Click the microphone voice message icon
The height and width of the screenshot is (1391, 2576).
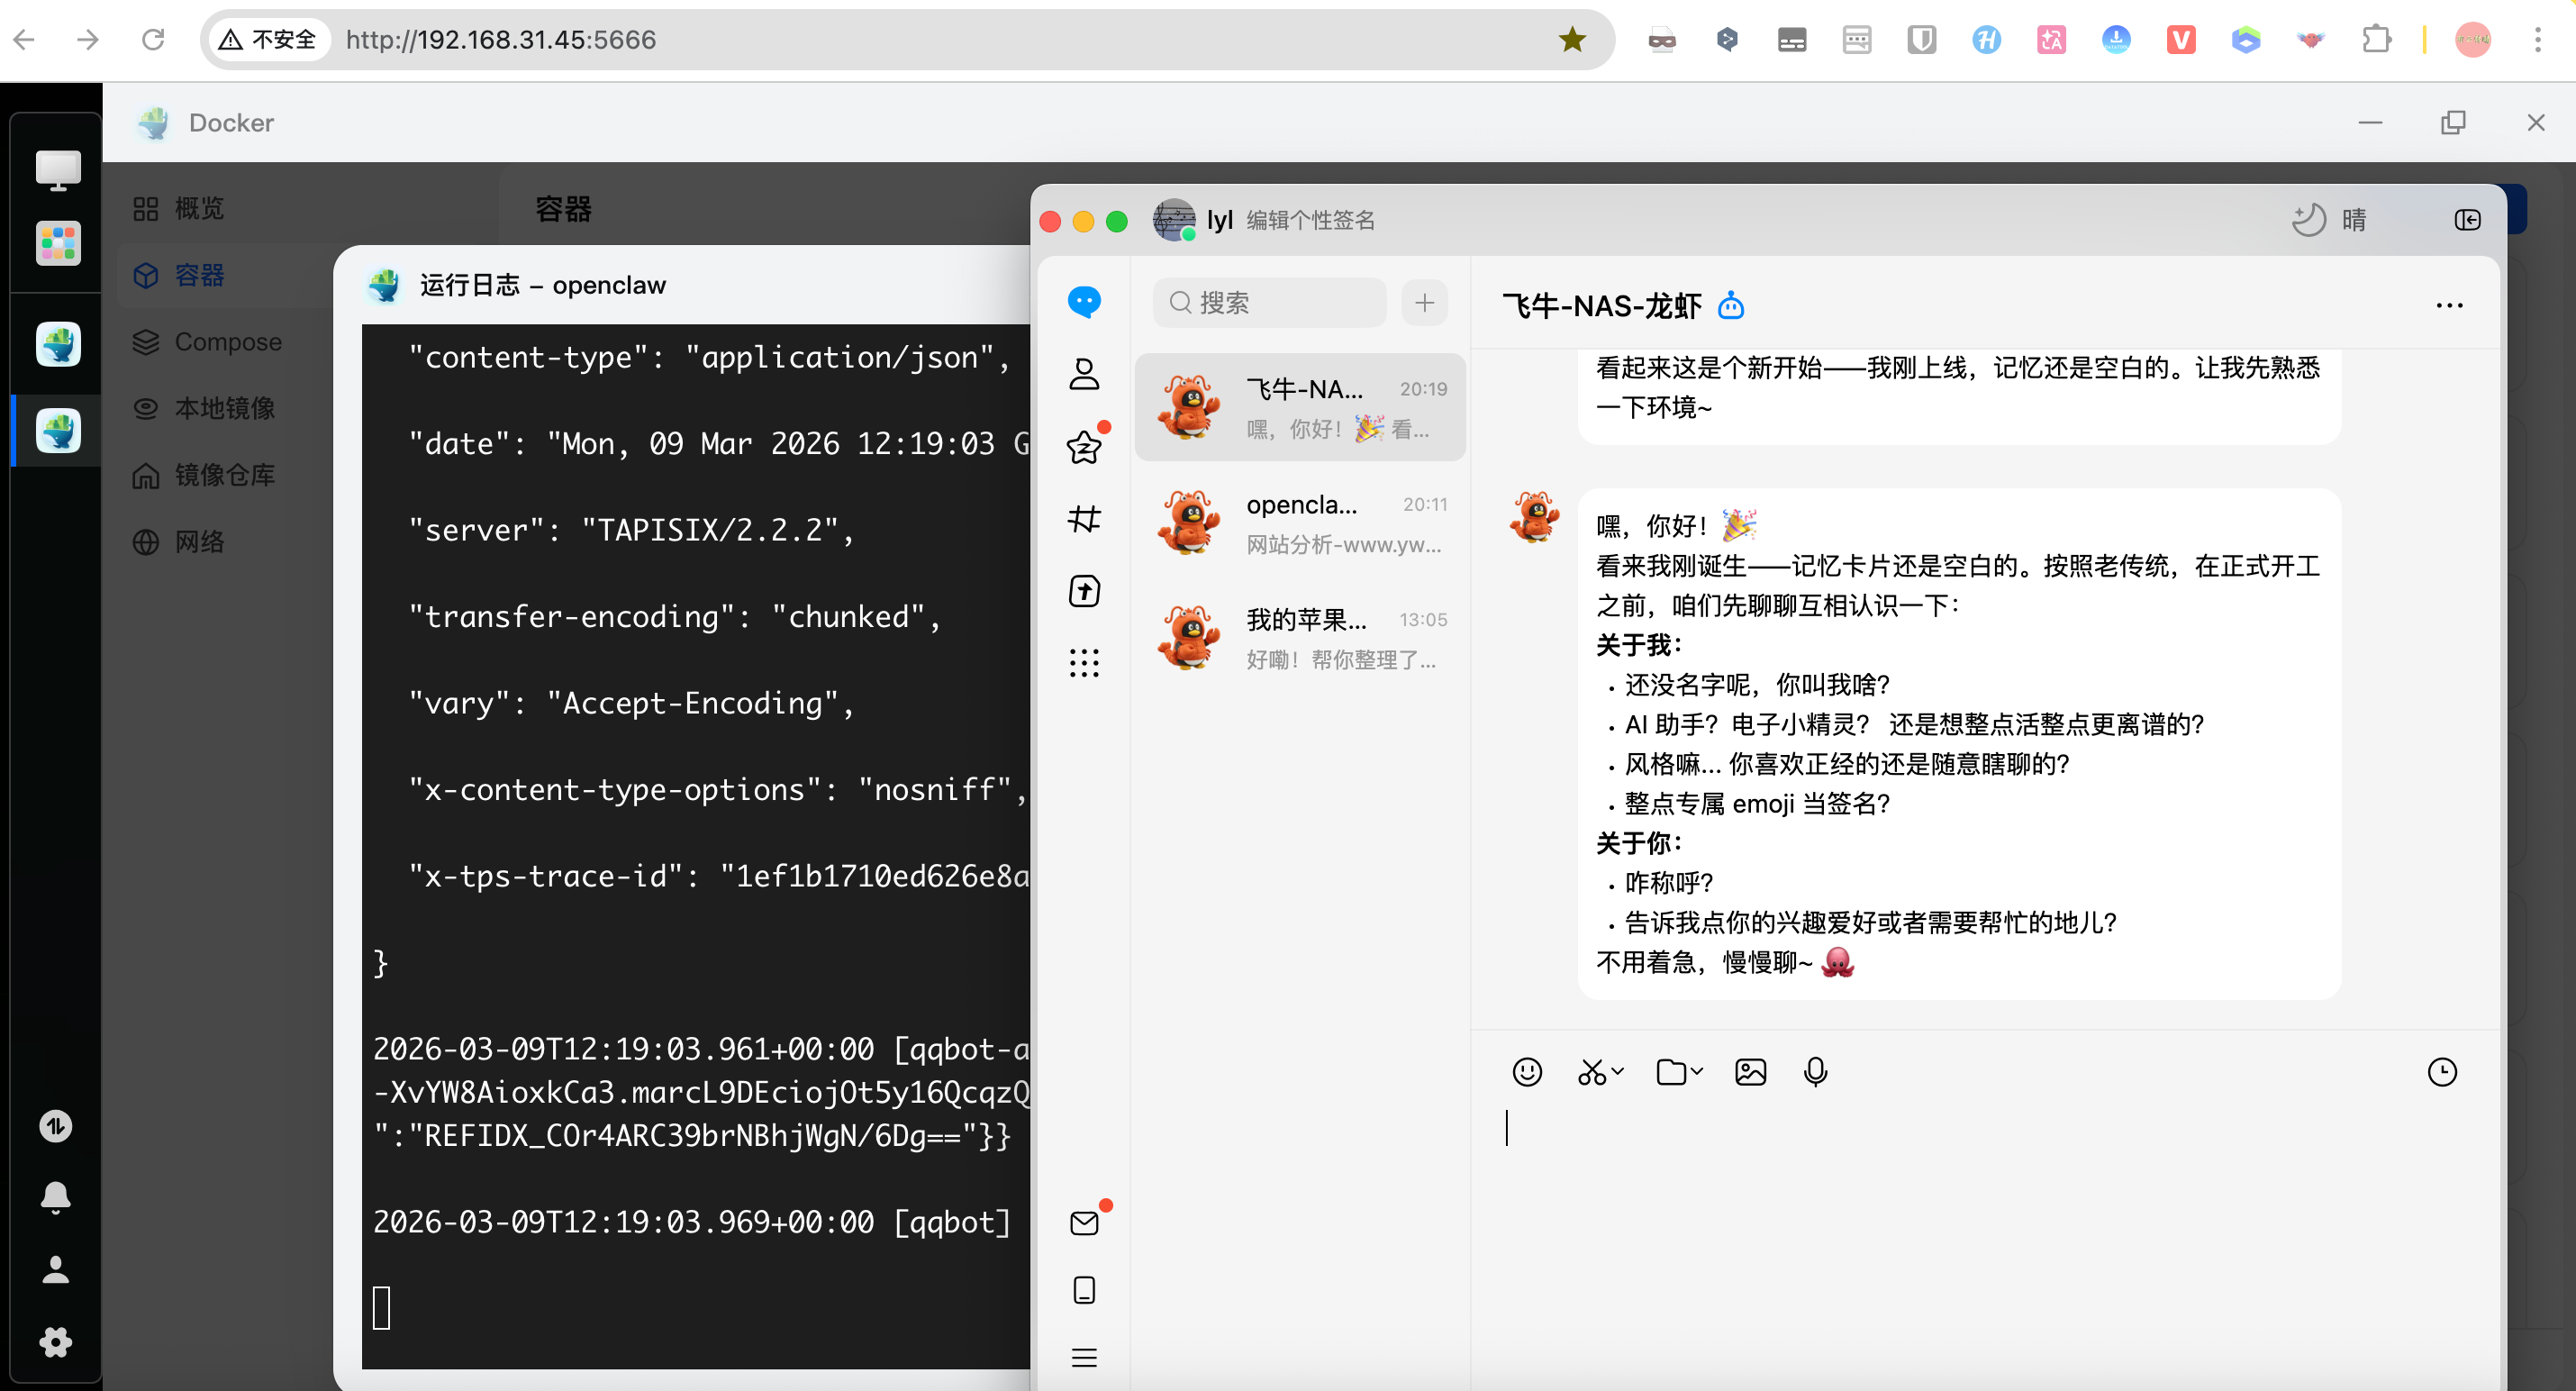tap(1815, 1072)
